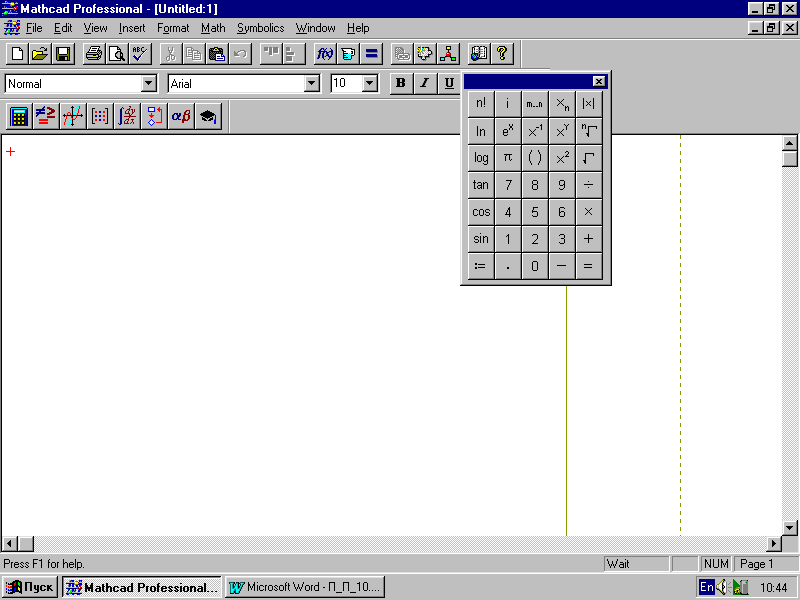This screenshot has width=800, height=600.
Task: Click the cos function button
Action: point(481,212)
